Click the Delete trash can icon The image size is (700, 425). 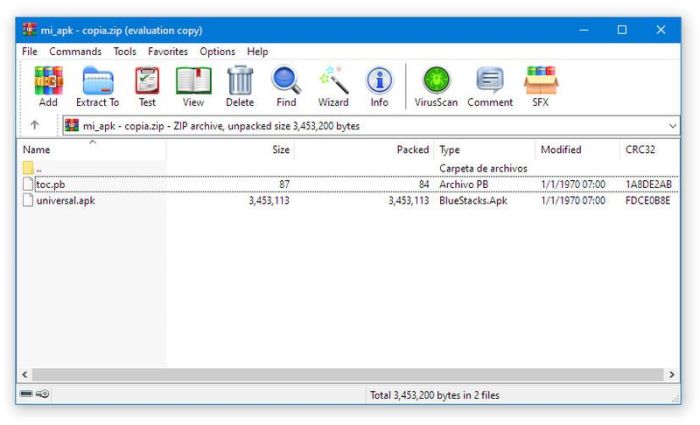click(x=240, y=86)
